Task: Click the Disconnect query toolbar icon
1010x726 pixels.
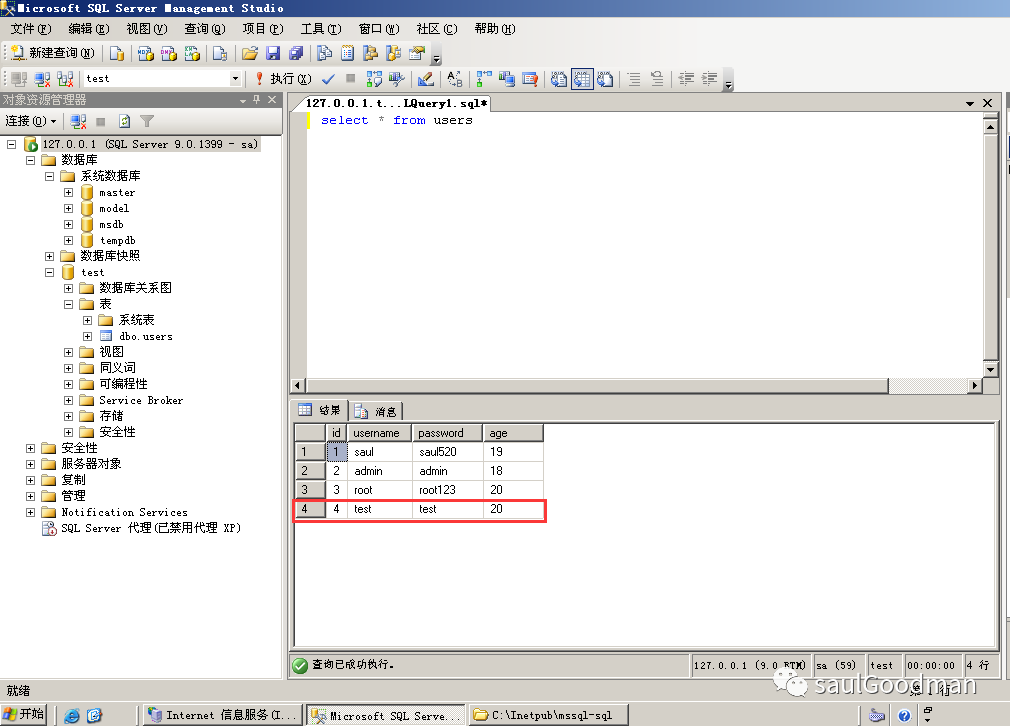Action: pos(43,79)
